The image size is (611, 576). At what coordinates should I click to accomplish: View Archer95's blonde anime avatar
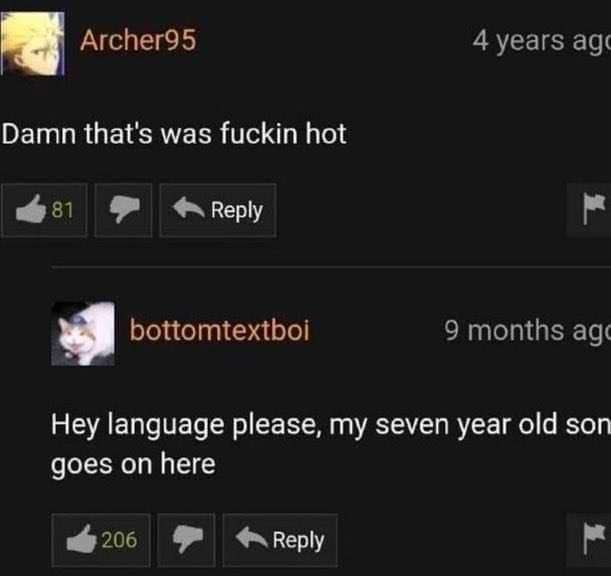tap(32, 43)
